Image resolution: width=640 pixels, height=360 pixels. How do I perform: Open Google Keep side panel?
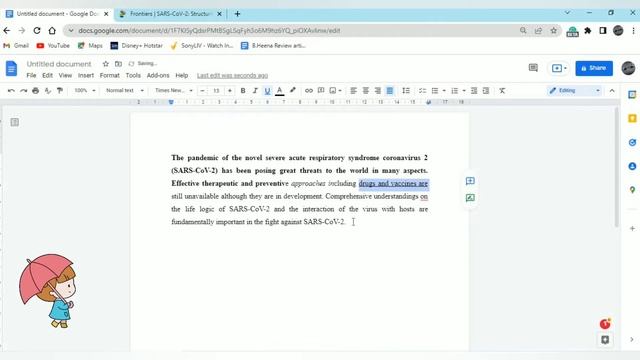tap(632, 118)
